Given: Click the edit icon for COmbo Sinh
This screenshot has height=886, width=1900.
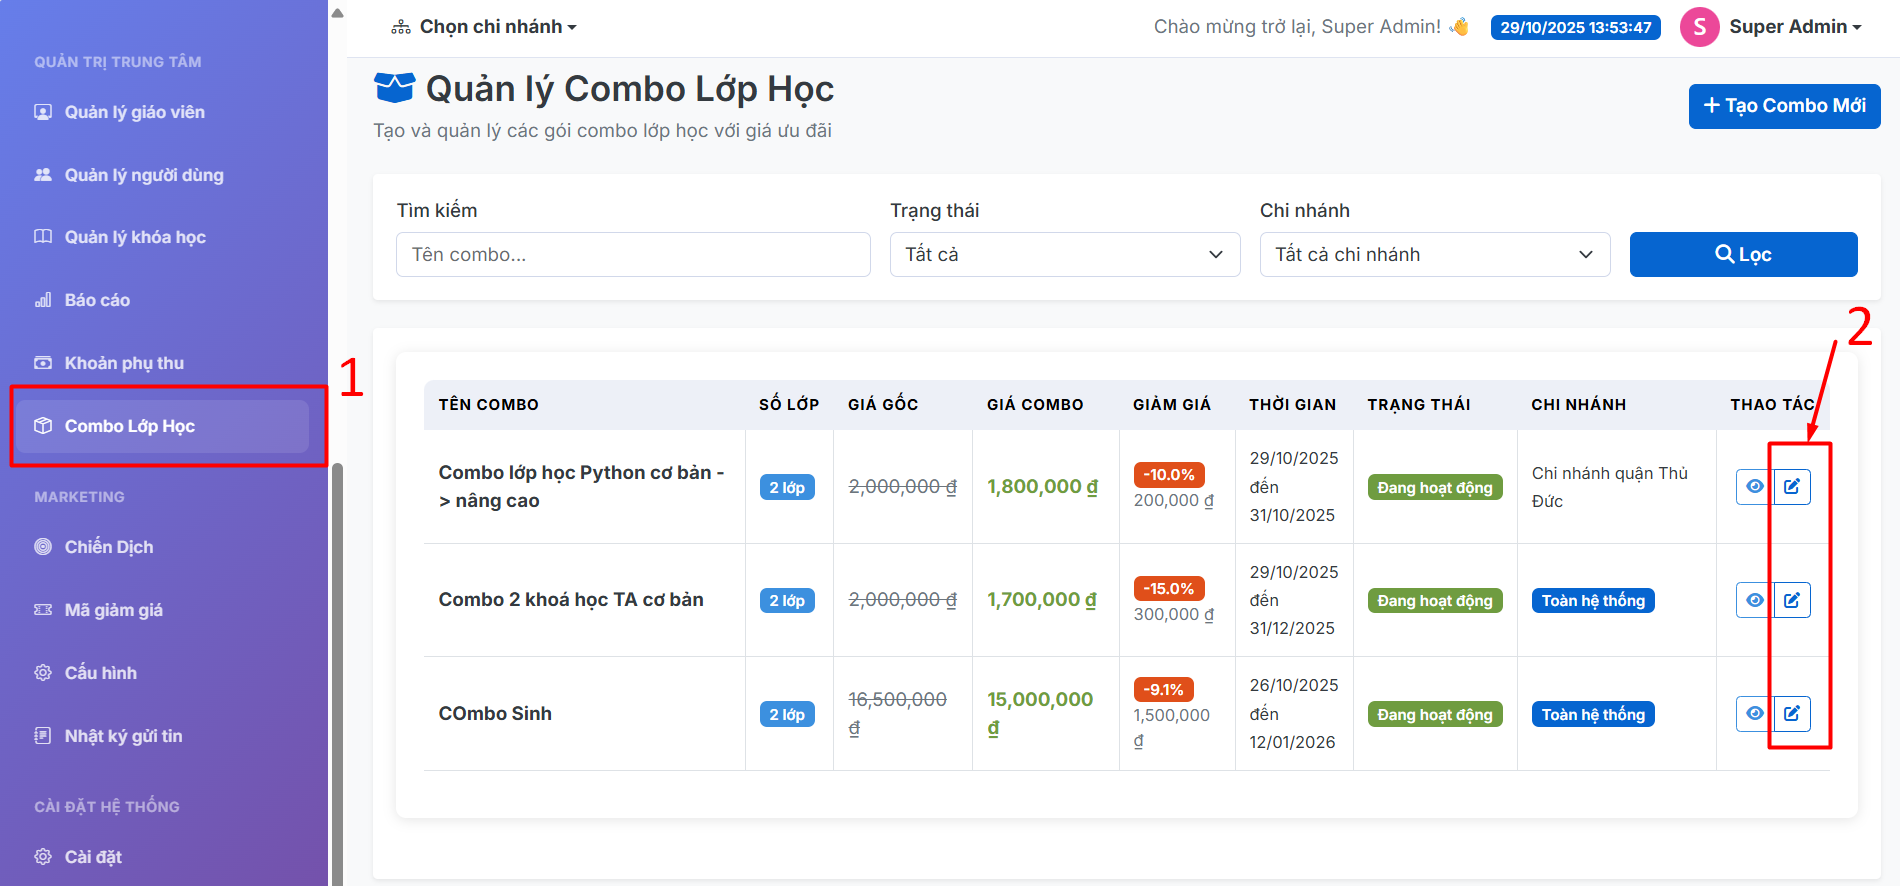Looking at the screenshot, I should point(1792,713).
